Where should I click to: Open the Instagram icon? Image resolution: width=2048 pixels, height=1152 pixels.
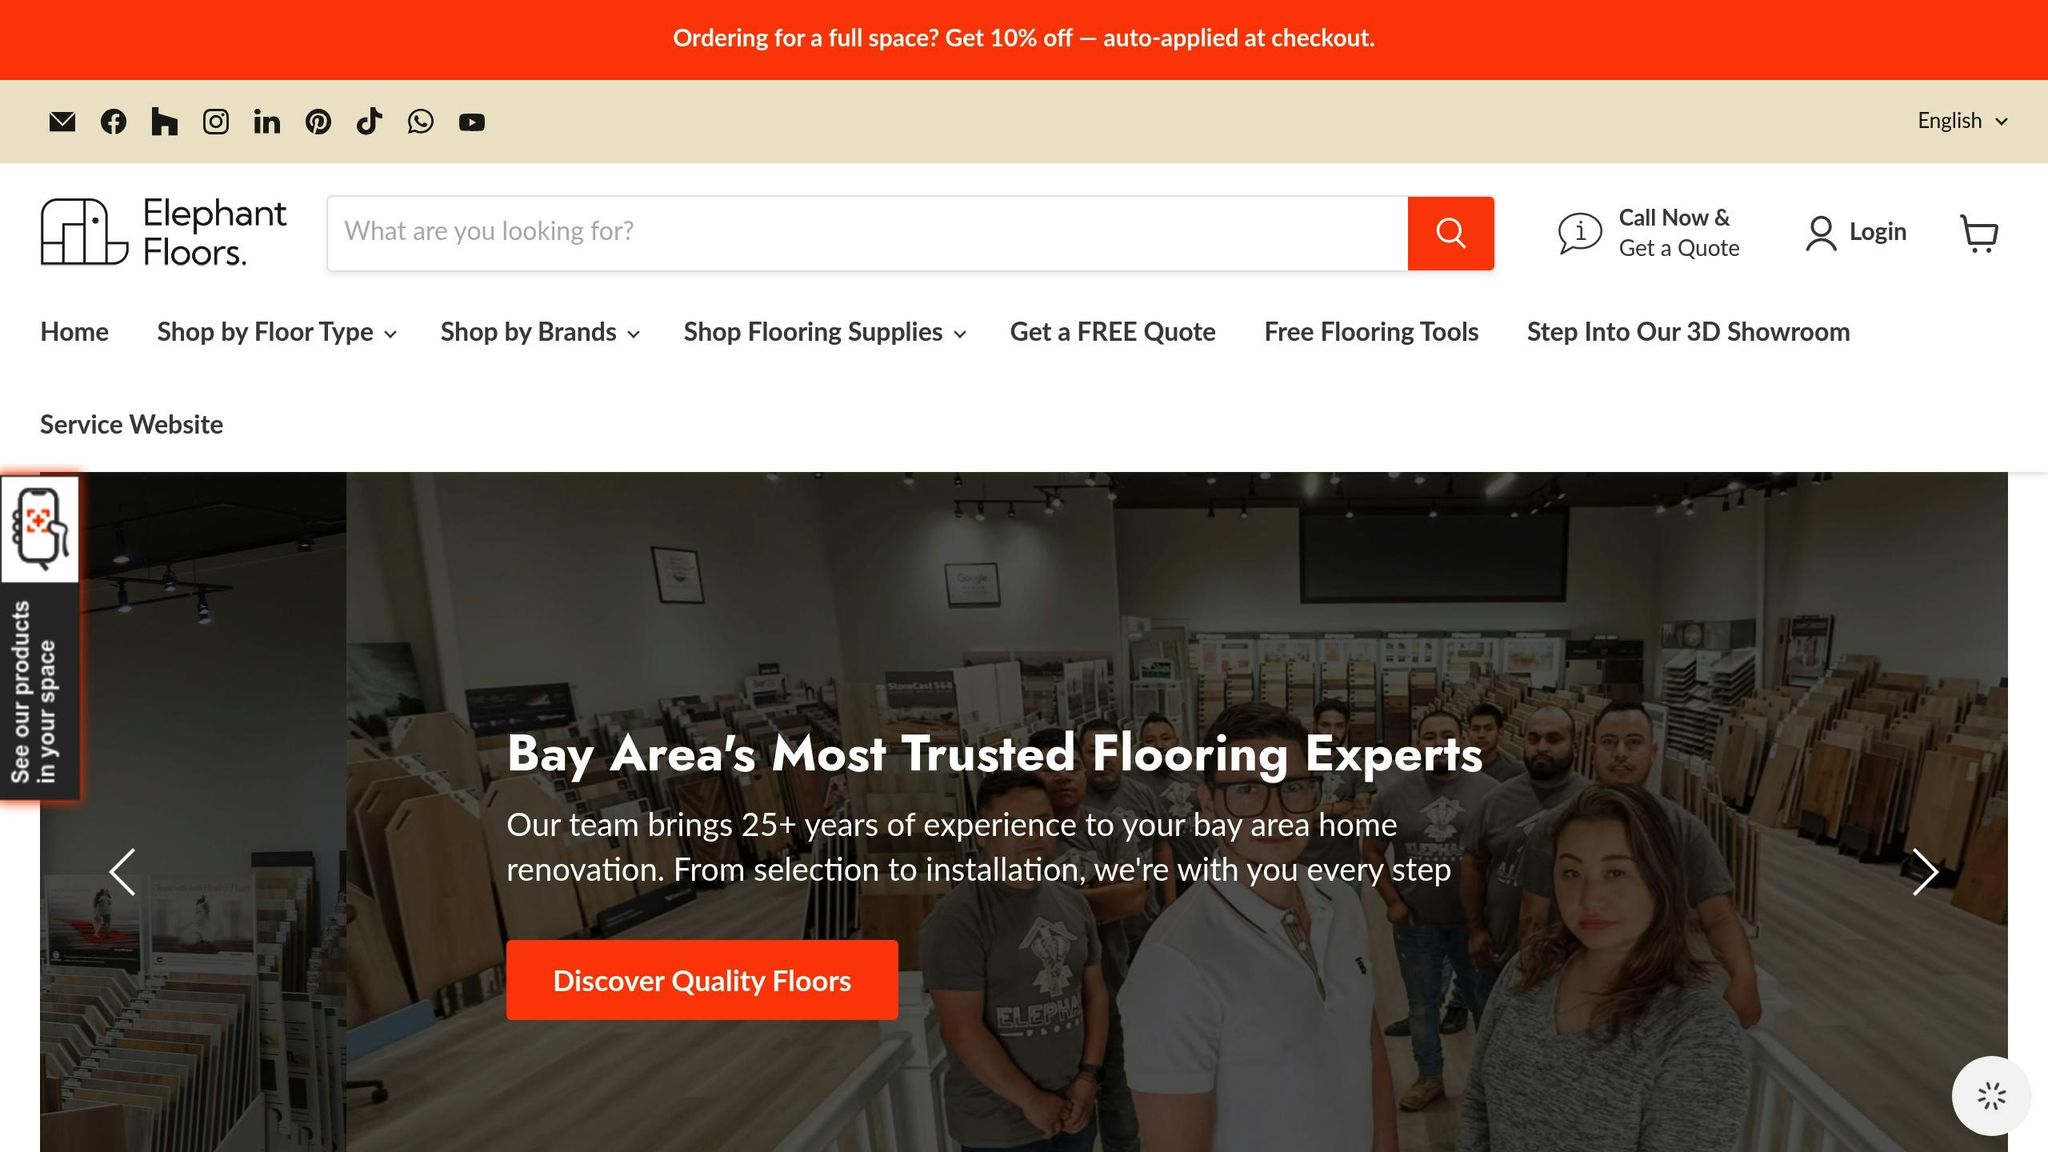(216, 122)
